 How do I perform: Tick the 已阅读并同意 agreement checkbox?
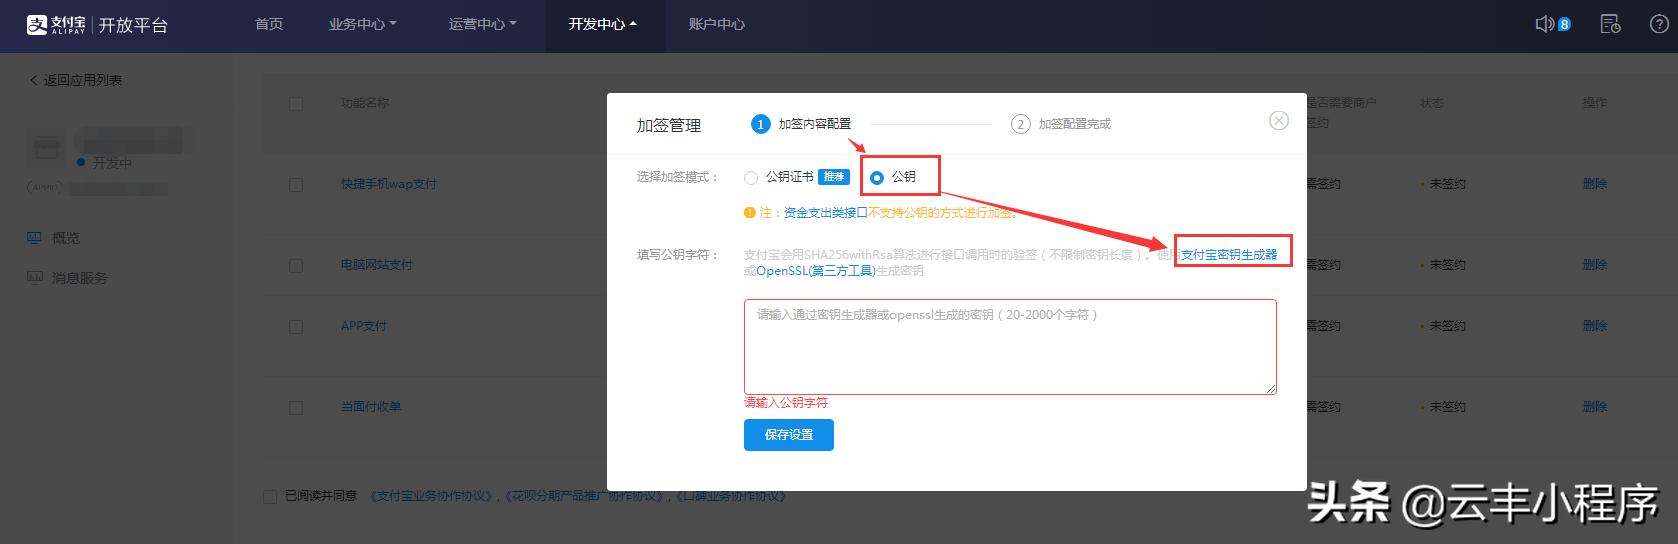click(x=270, y=497)
